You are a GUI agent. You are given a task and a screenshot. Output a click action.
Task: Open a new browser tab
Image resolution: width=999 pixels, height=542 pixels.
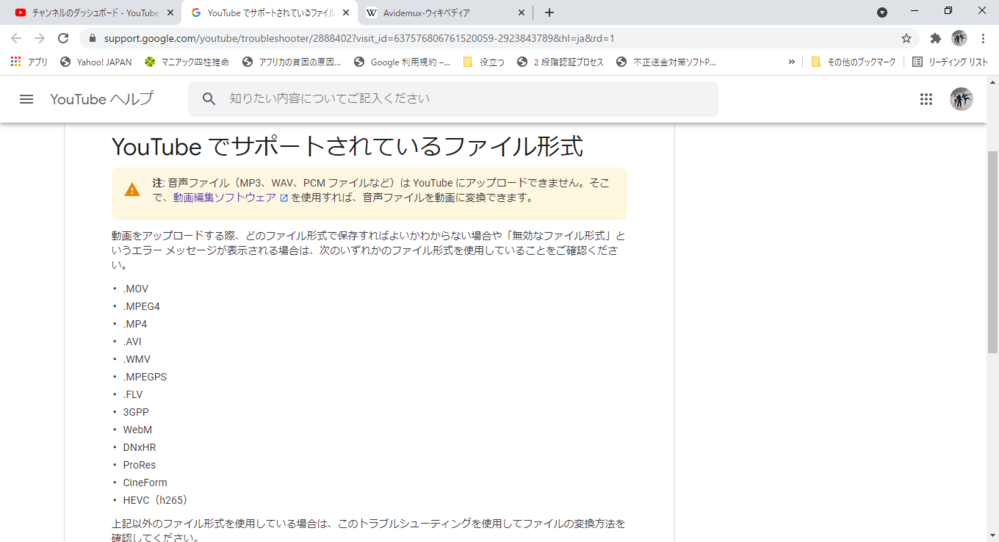point(549,13)
